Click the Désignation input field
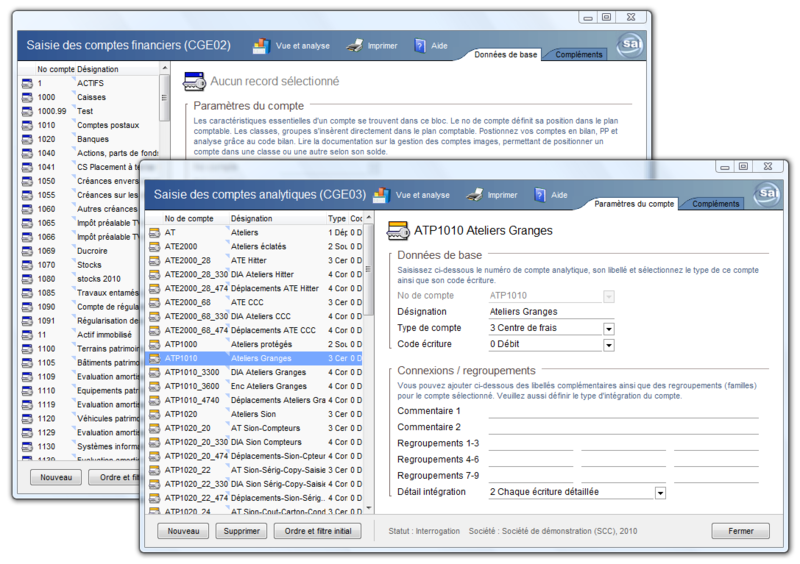The image size is (800, 564). click(x=551, y=312)
